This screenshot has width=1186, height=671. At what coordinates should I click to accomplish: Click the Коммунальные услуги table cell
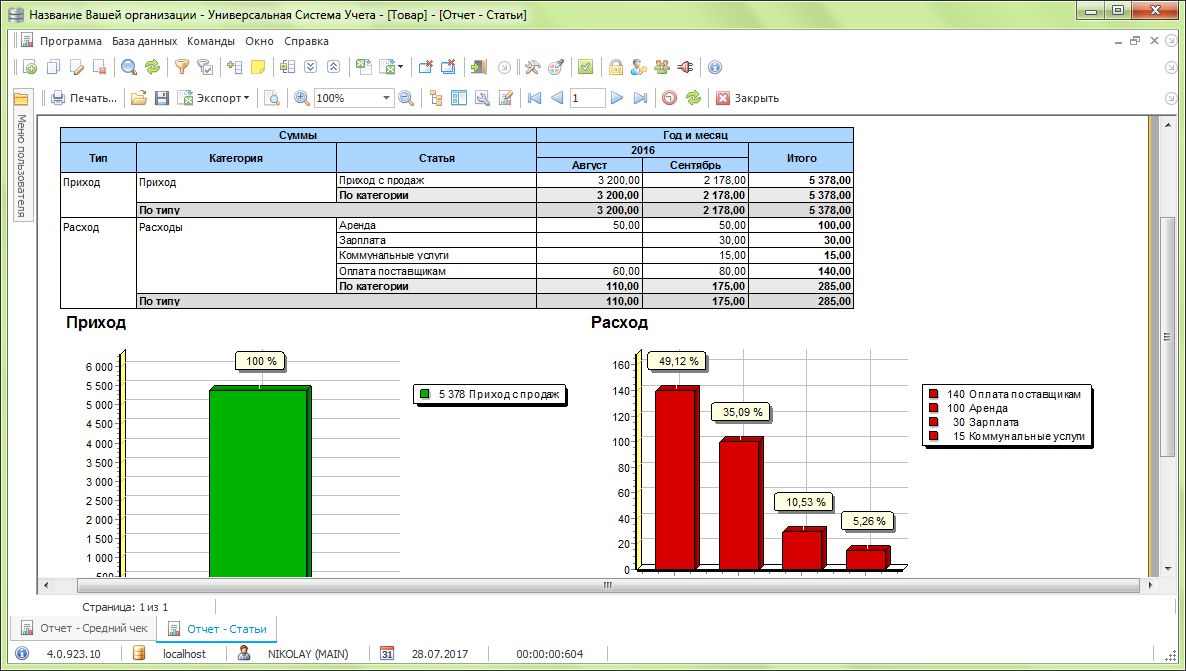(436, 256)
